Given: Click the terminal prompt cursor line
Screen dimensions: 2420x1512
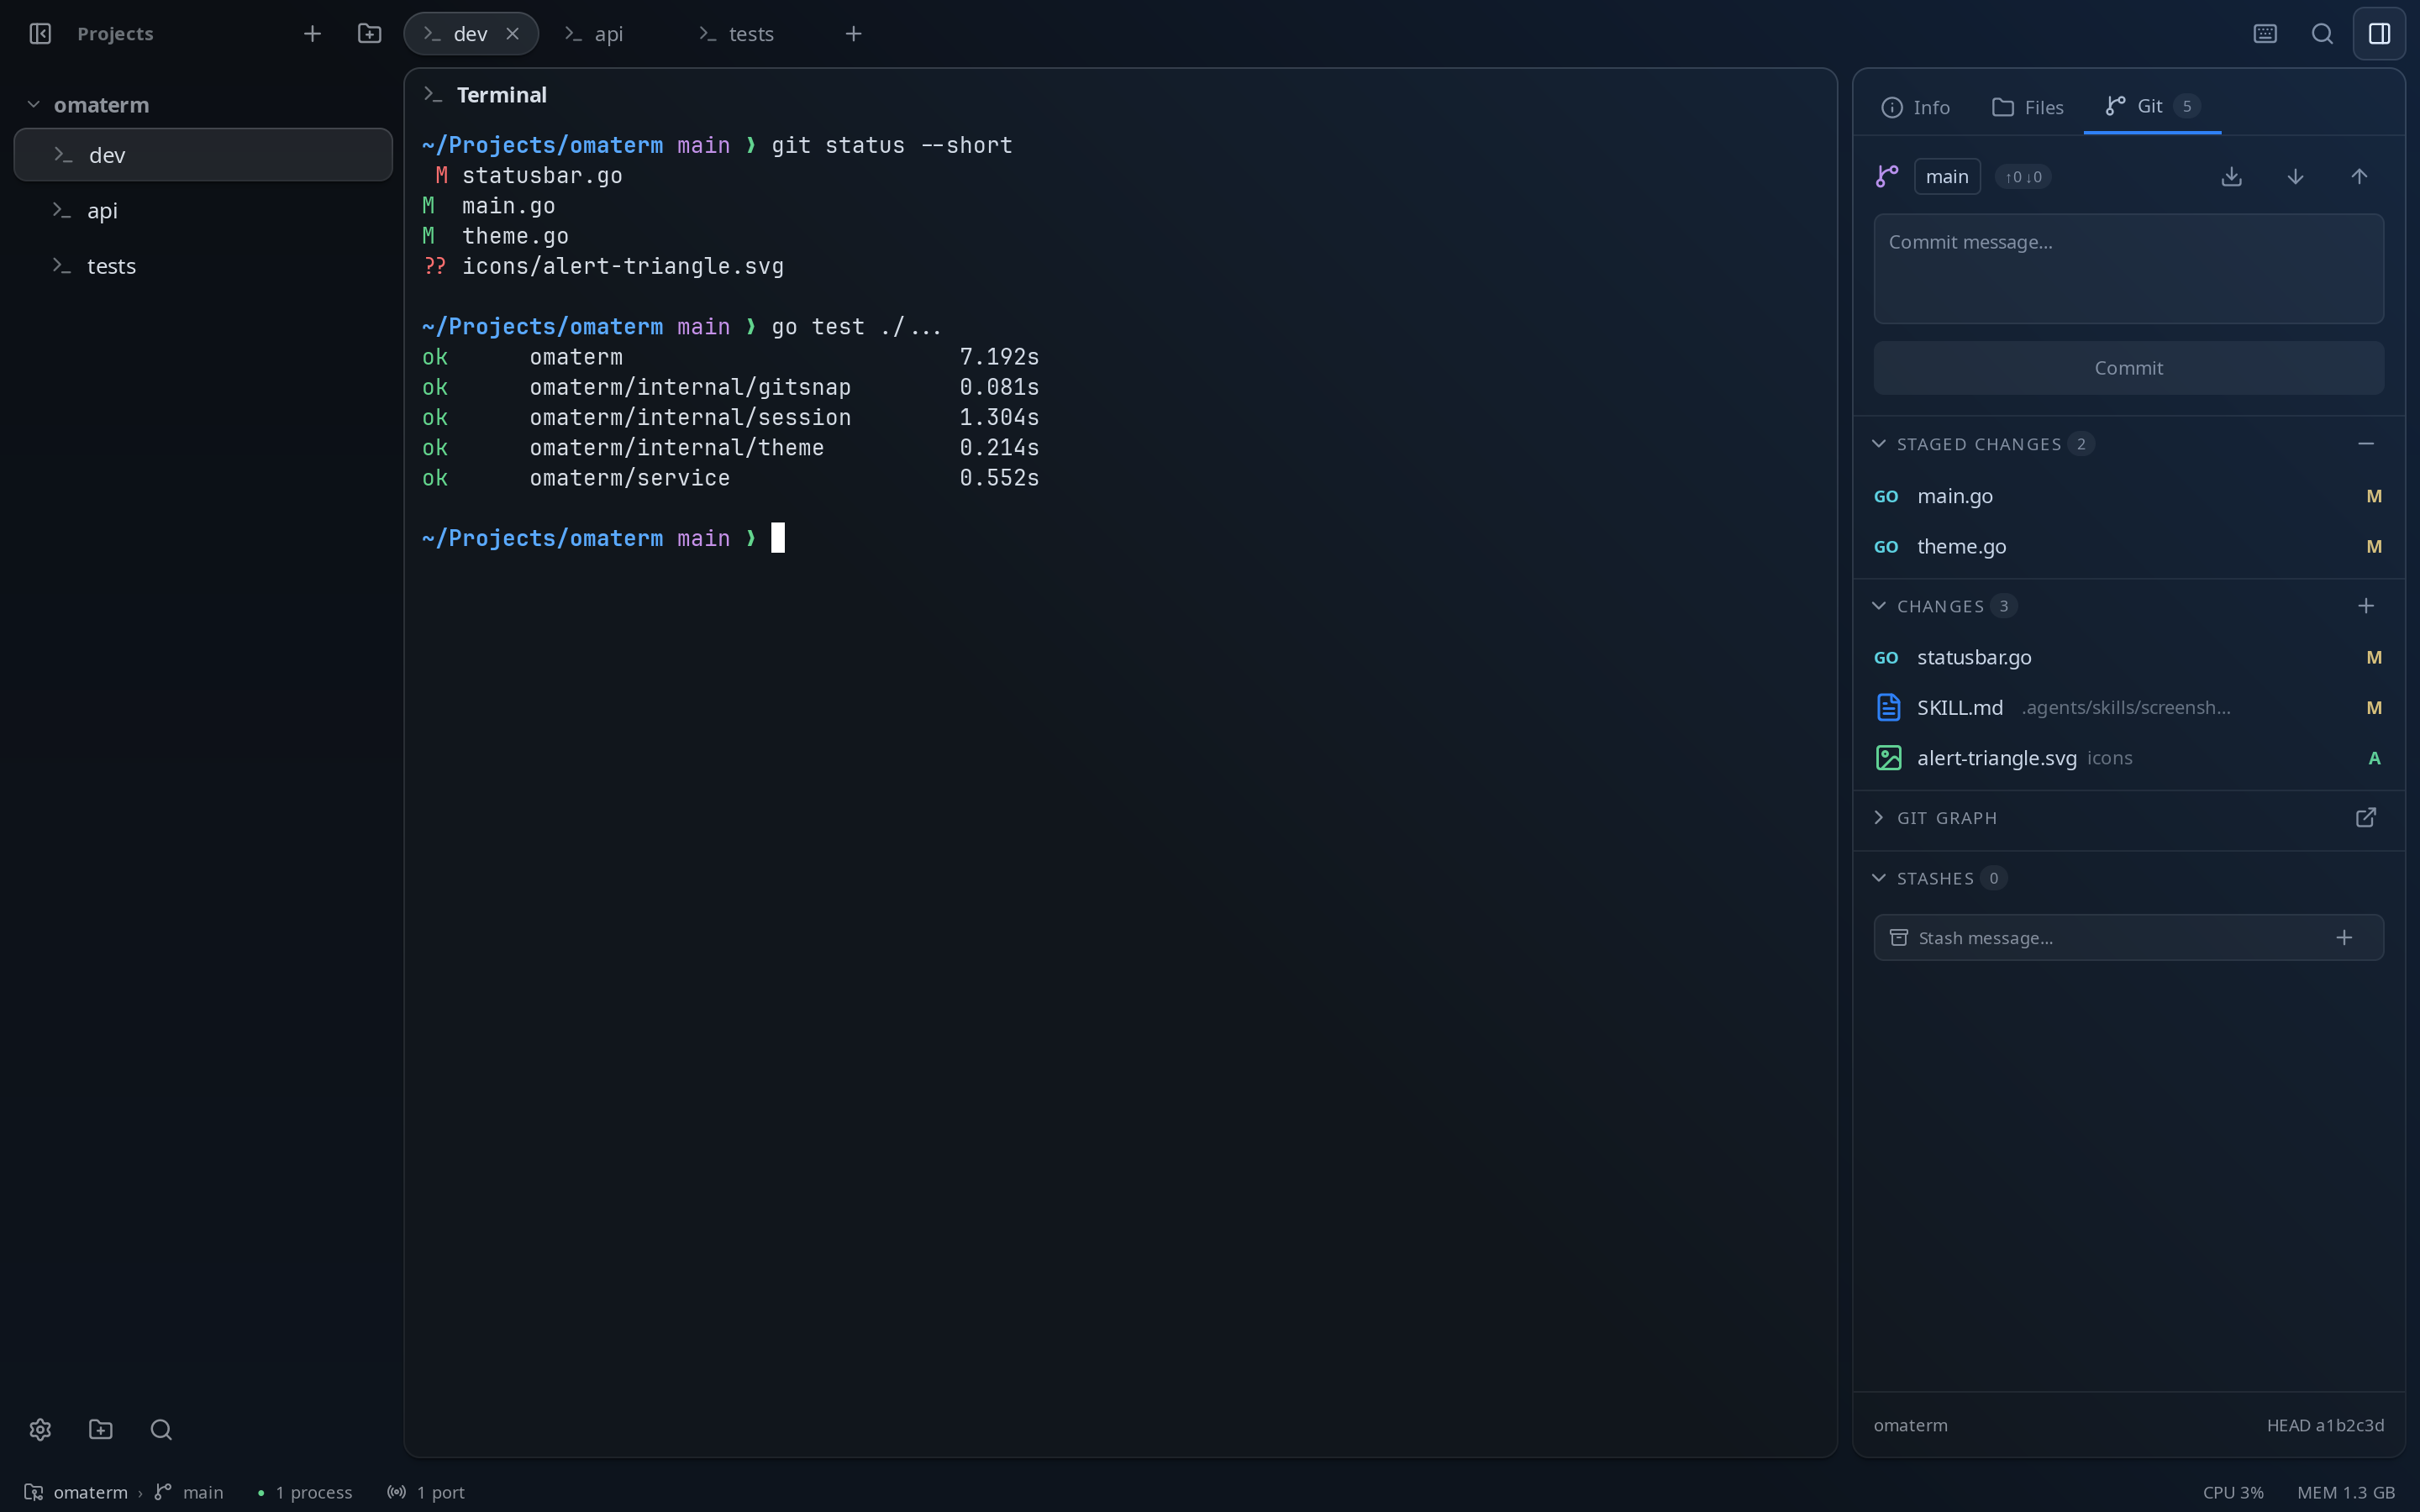Looking at the screenshot, I should point(603,538).
